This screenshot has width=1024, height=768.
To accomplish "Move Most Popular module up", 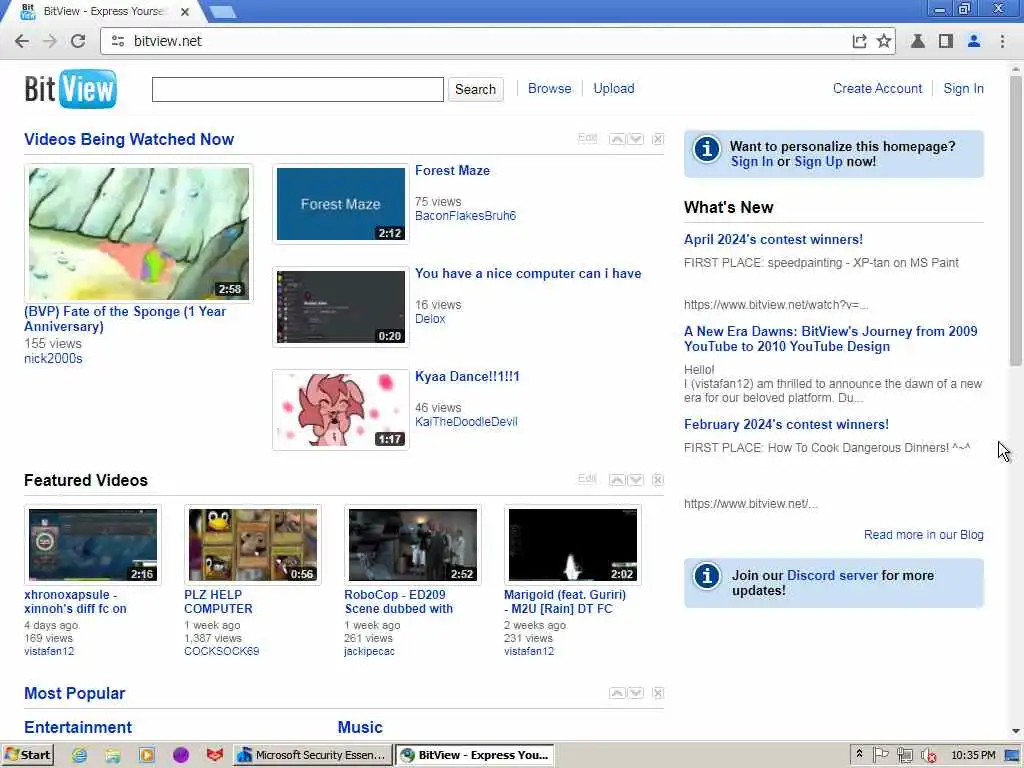I will click(x=617, y=693).
